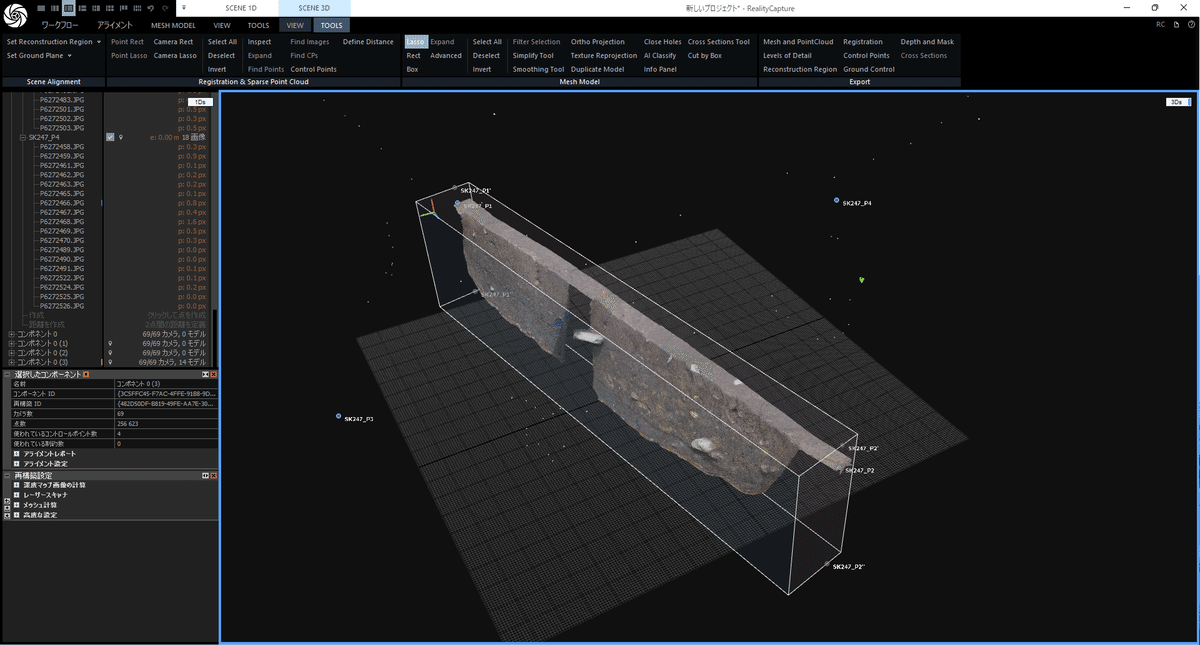Expand コンポーネント 0 (2) node
This screenshot has width=1200, height=645.
pyautogui.click(x=11, y=353)
